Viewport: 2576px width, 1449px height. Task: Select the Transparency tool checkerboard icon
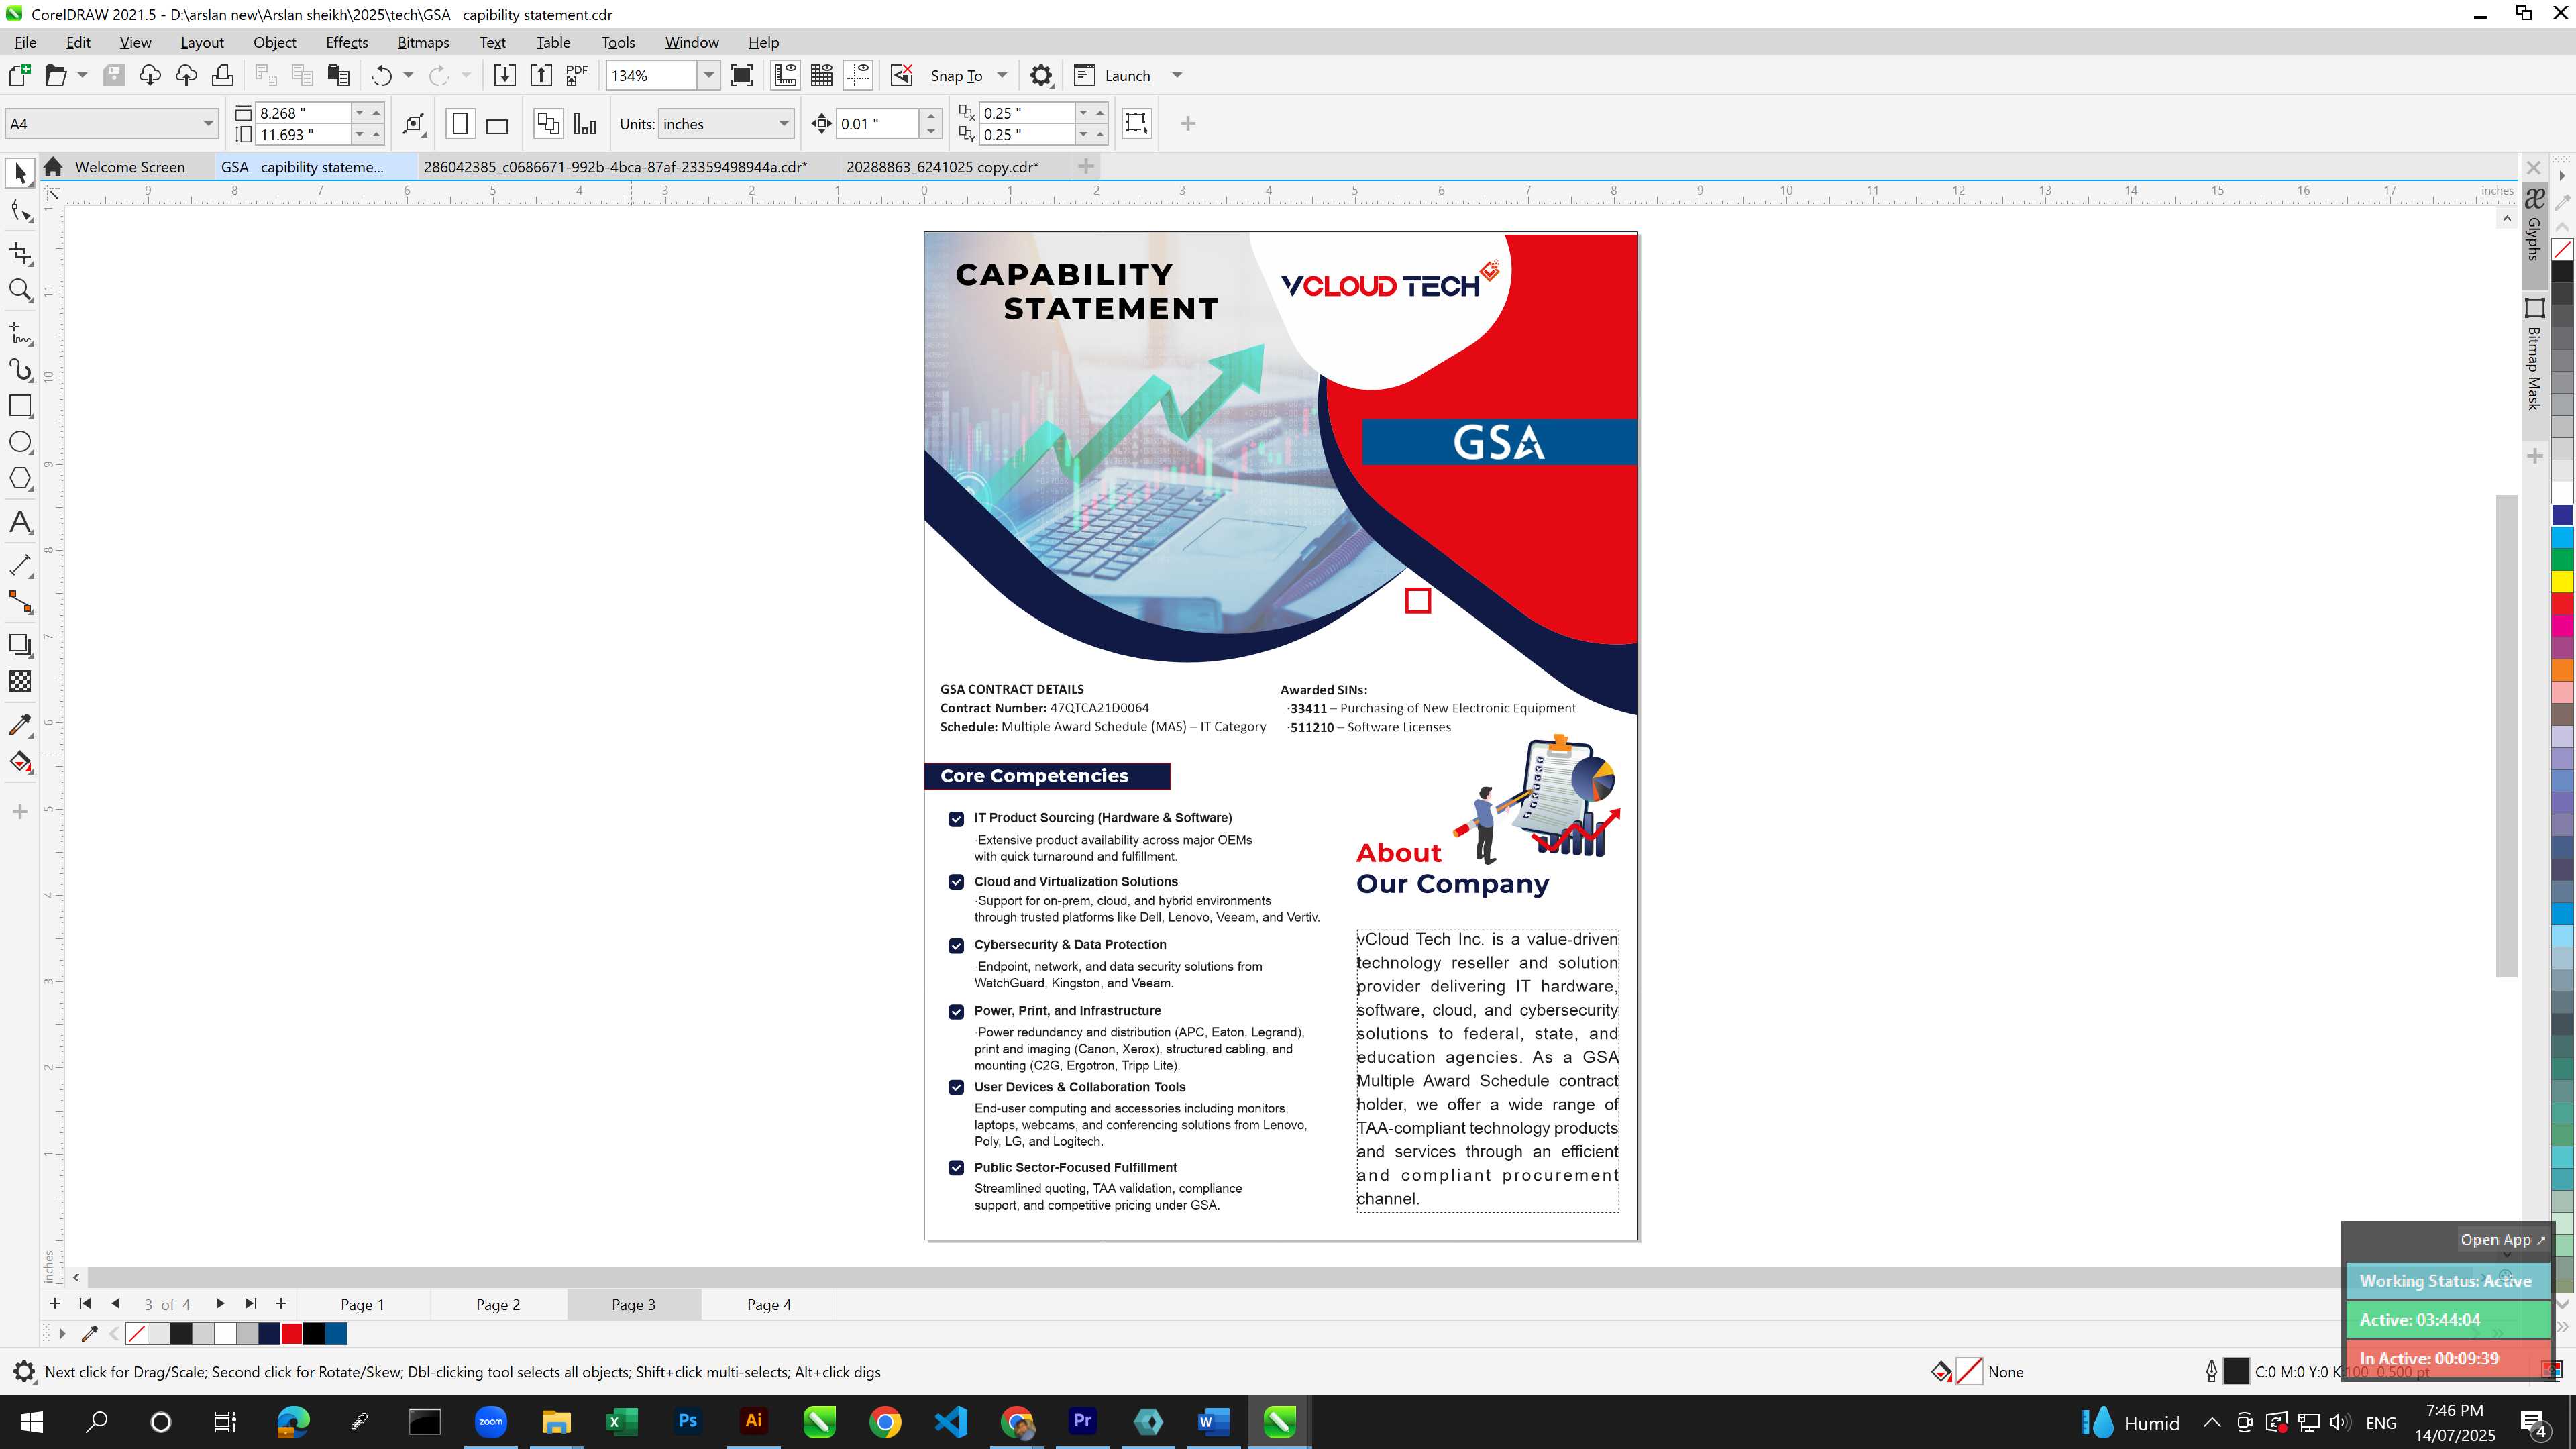[20, 681]
